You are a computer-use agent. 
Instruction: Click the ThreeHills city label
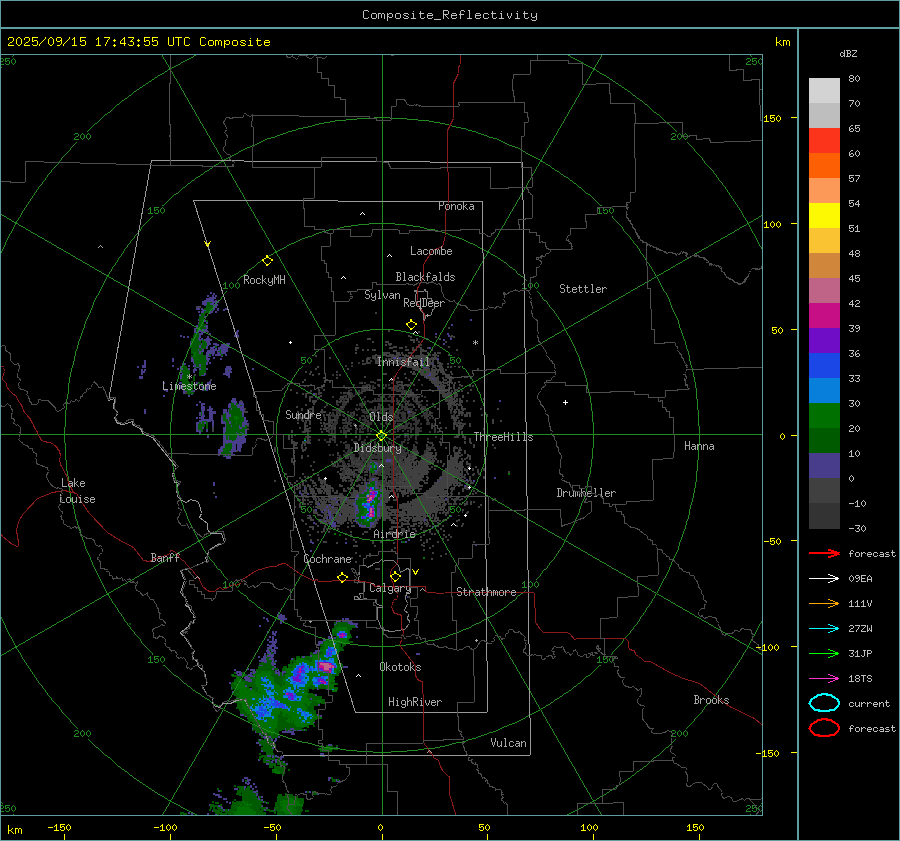(503, 437)
